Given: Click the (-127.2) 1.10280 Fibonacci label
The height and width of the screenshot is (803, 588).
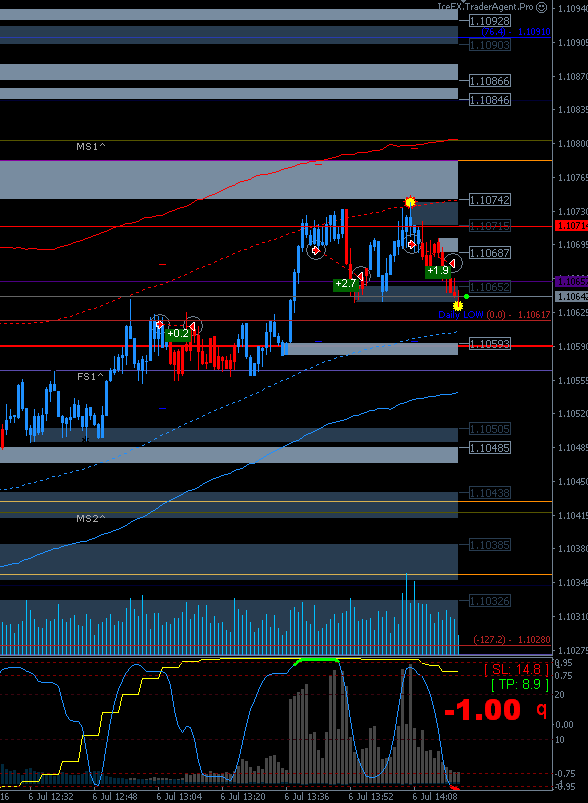Looking at the screenshot, I should pyautogui.click(x=512, y=640).
